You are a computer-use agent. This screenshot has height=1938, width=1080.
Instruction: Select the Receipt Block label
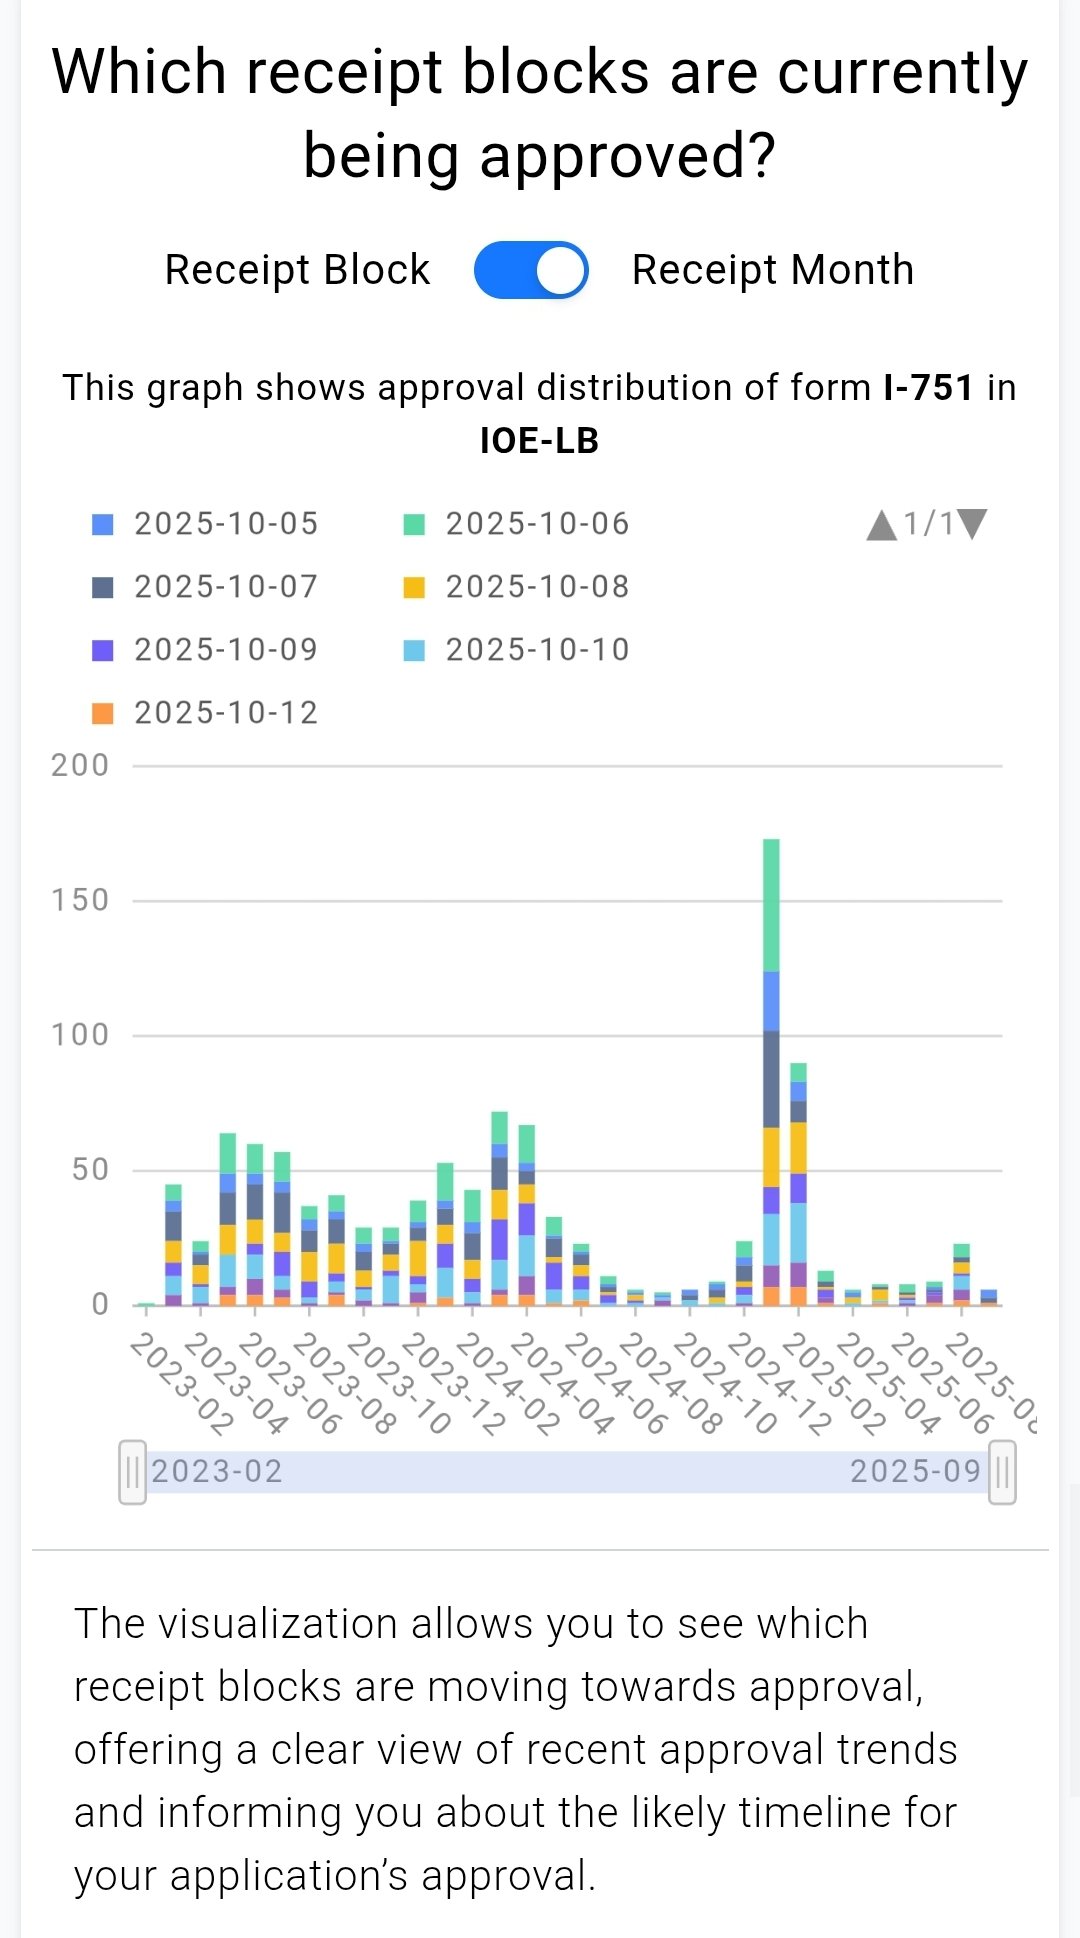click(x=297, y=270)
